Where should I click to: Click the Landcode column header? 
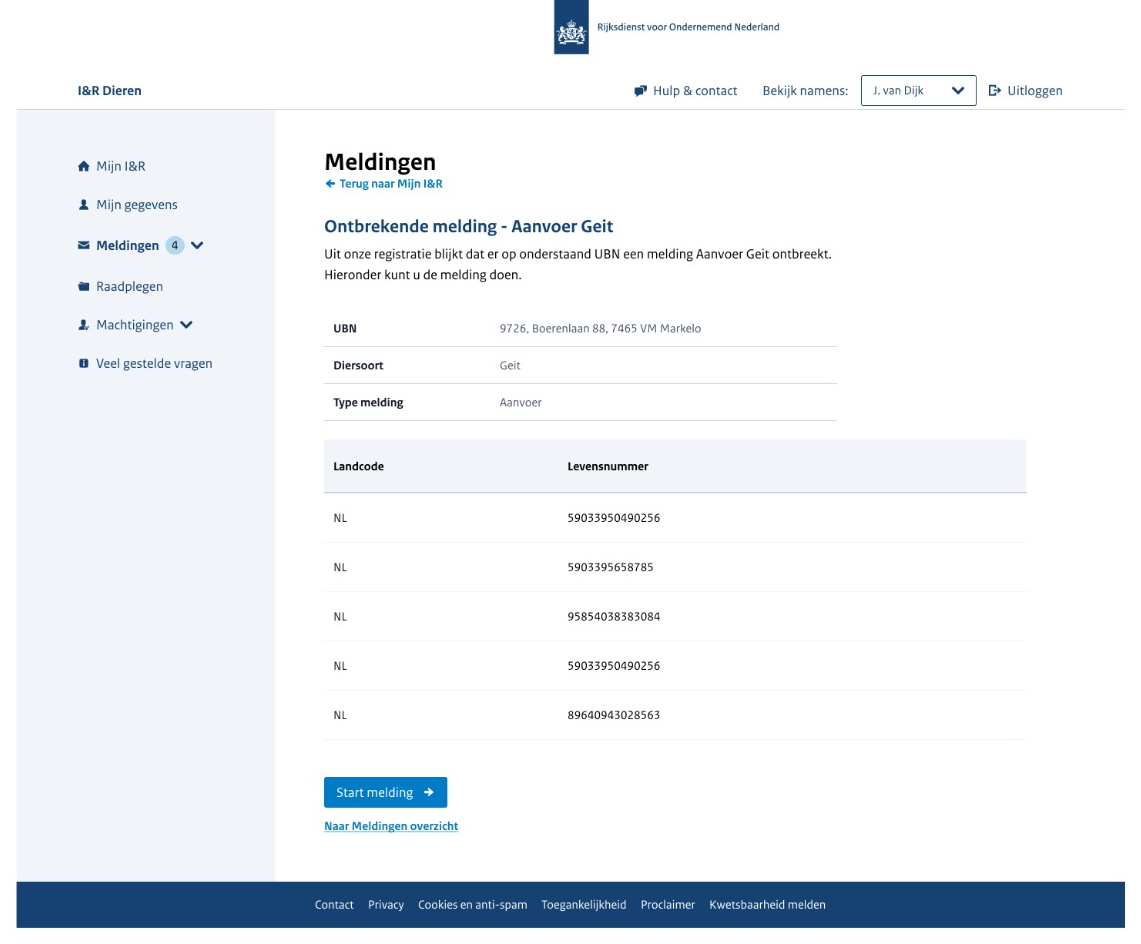coord(359,466)
